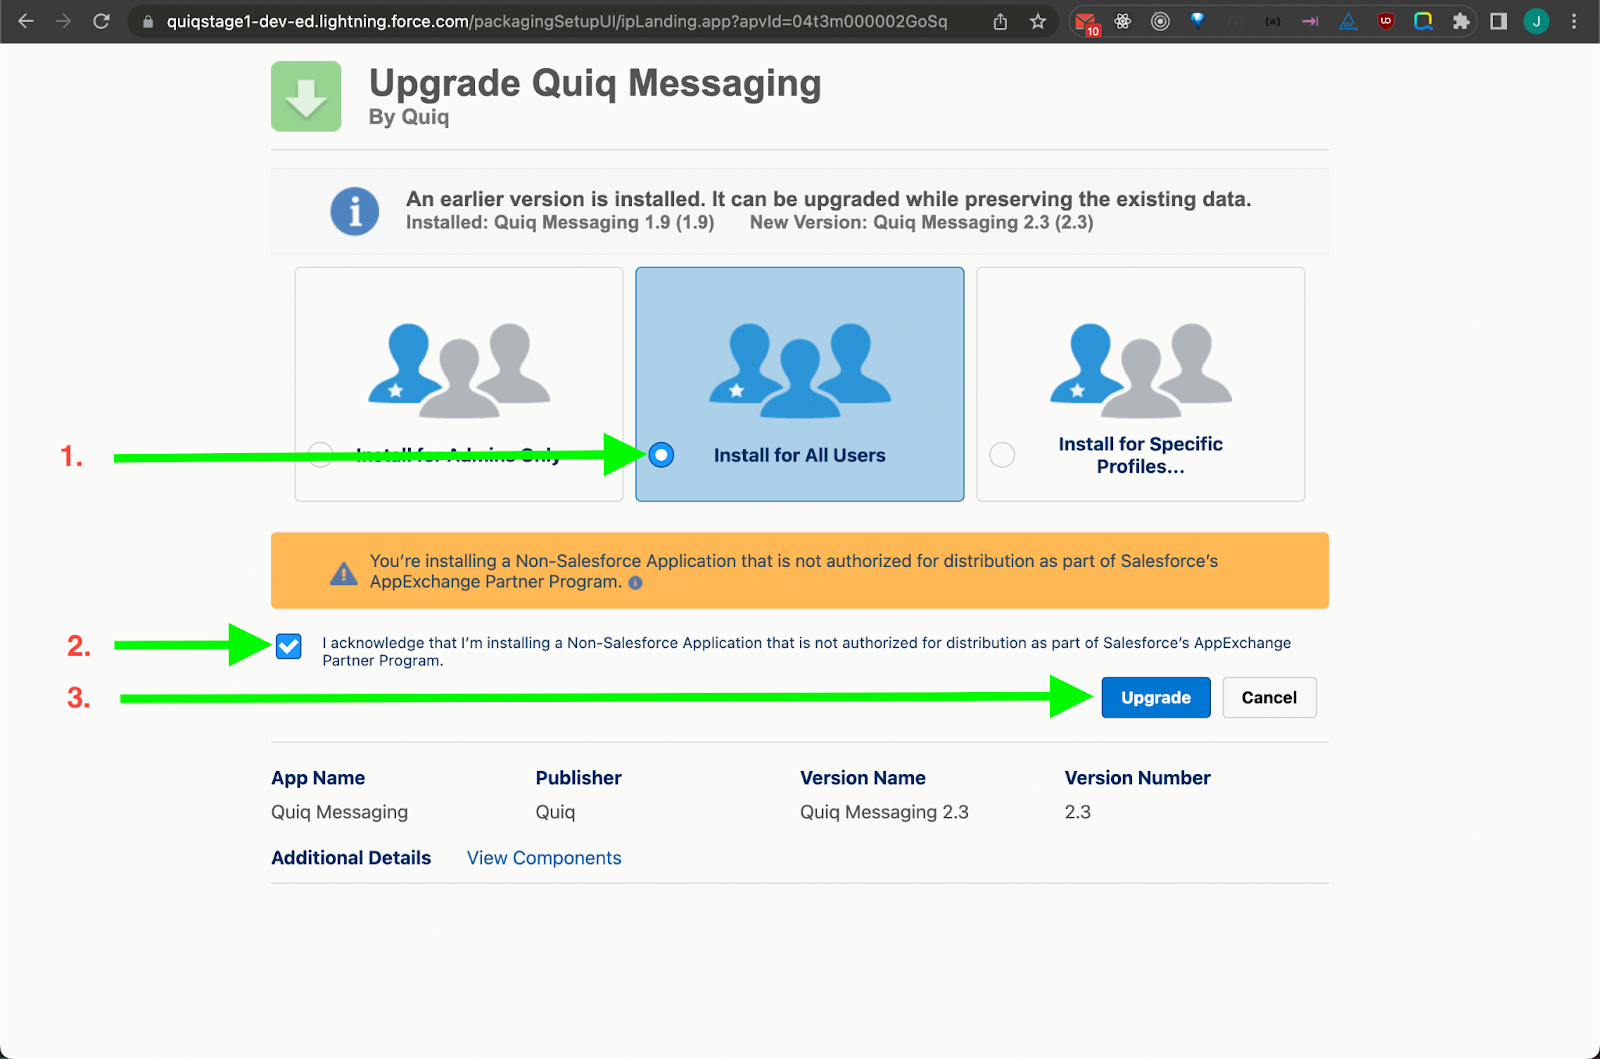Toggle the browser side panel
The width and height of the screenshot is (1600, 1059).
(x=1498, y=21)
